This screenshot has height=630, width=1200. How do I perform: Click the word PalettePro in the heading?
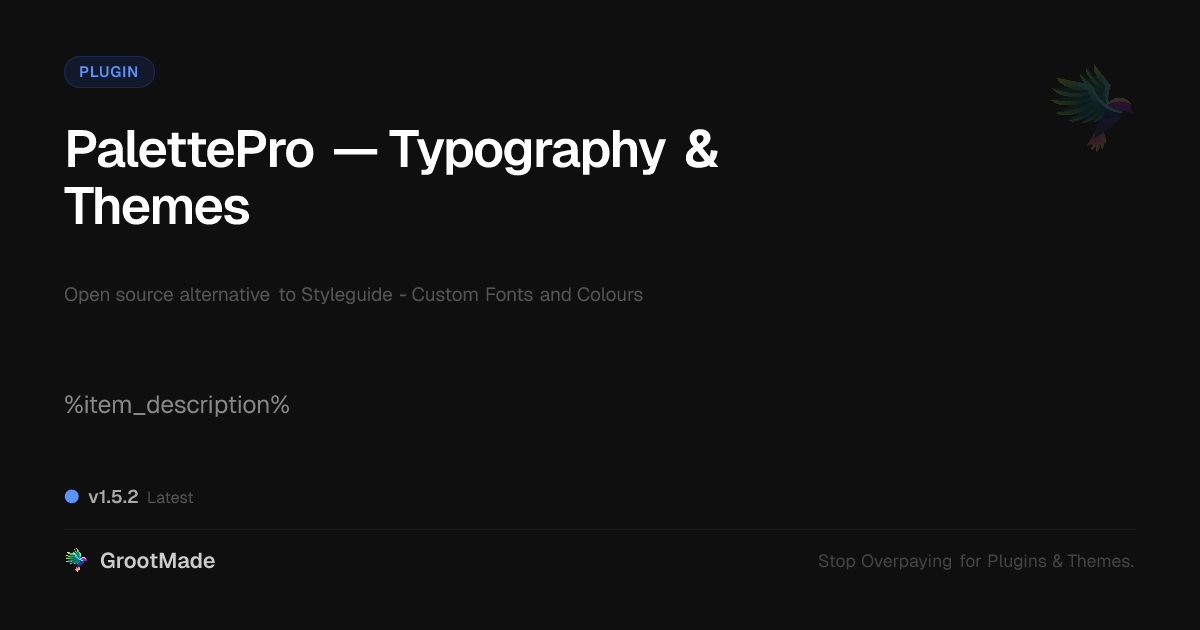(190, 150)
